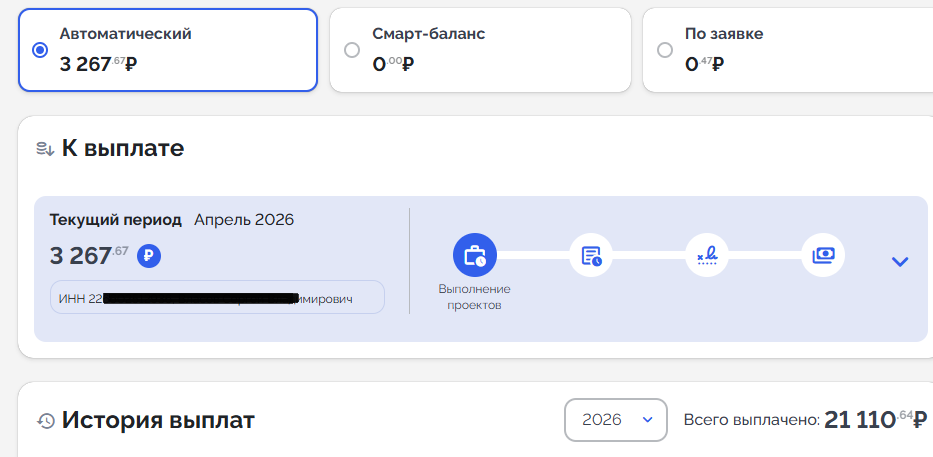Select the По заявке radio button
Screen dimensions: 933x457
point(665,50)
